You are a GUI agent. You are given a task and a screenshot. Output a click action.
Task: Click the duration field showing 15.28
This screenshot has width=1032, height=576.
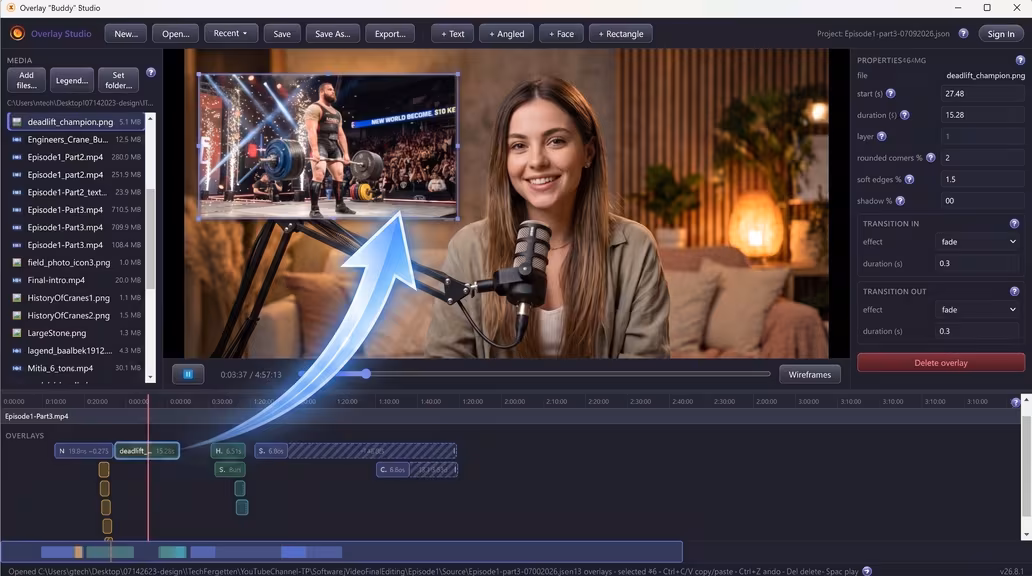[981, 115]
